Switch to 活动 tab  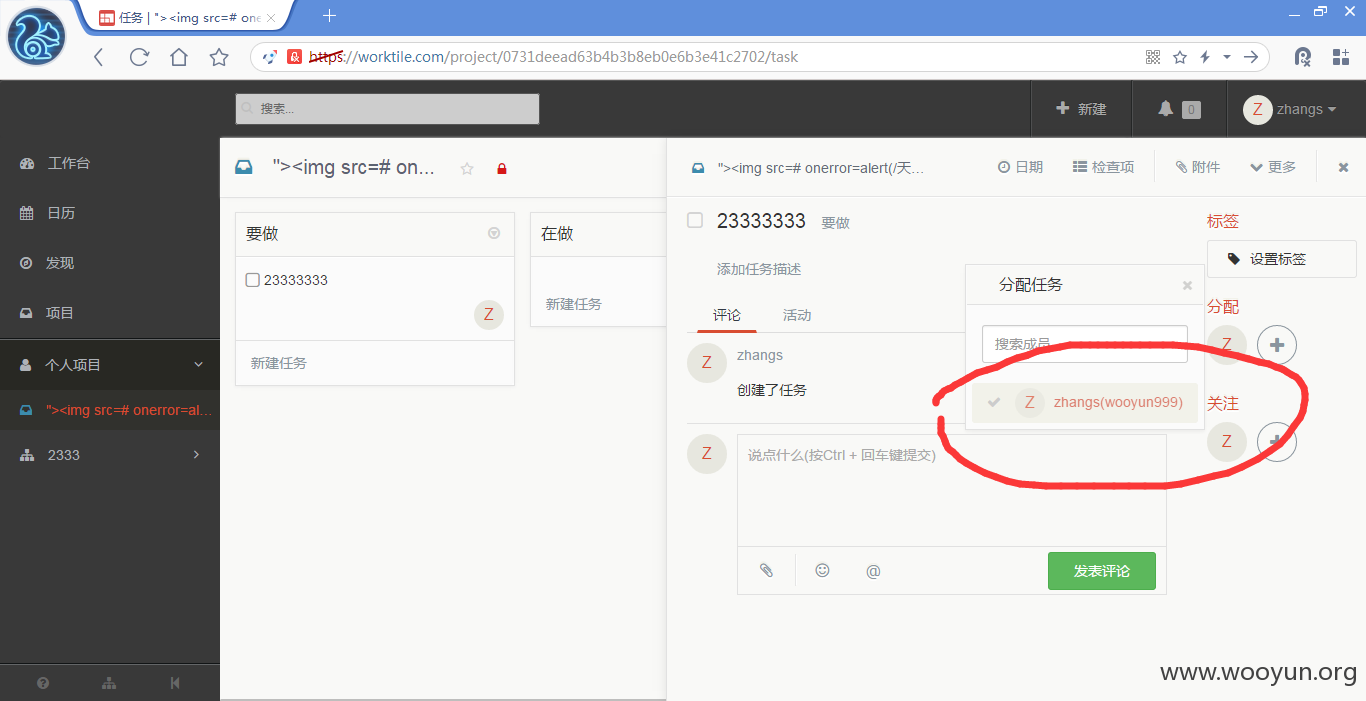[797, 315]
